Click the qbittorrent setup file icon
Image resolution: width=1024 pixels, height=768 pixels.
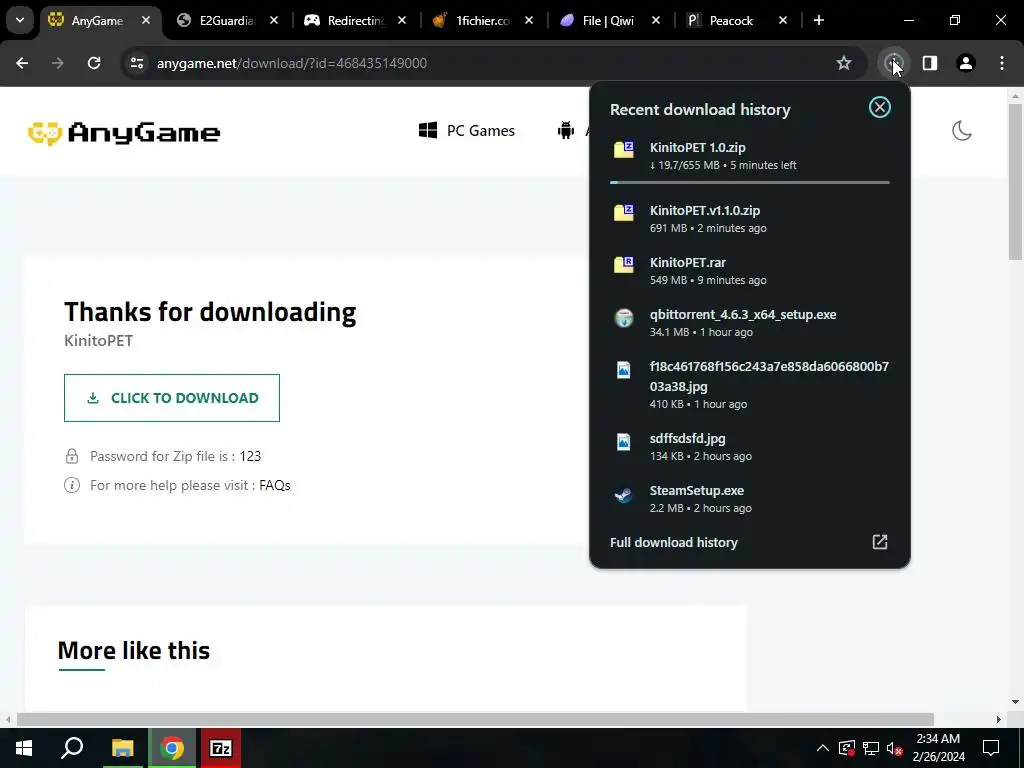click(x=624, y=318)
